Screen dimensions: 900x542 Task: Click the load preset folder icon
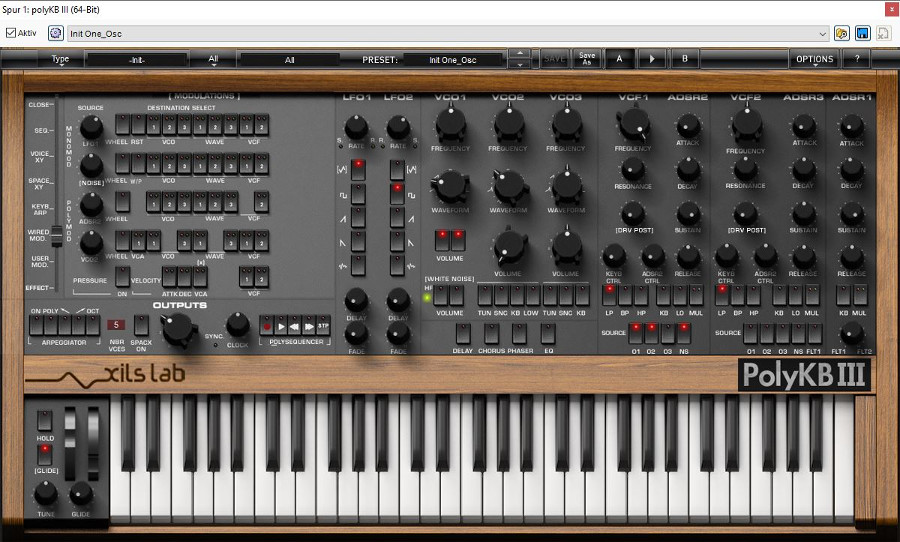click(842, 33)
